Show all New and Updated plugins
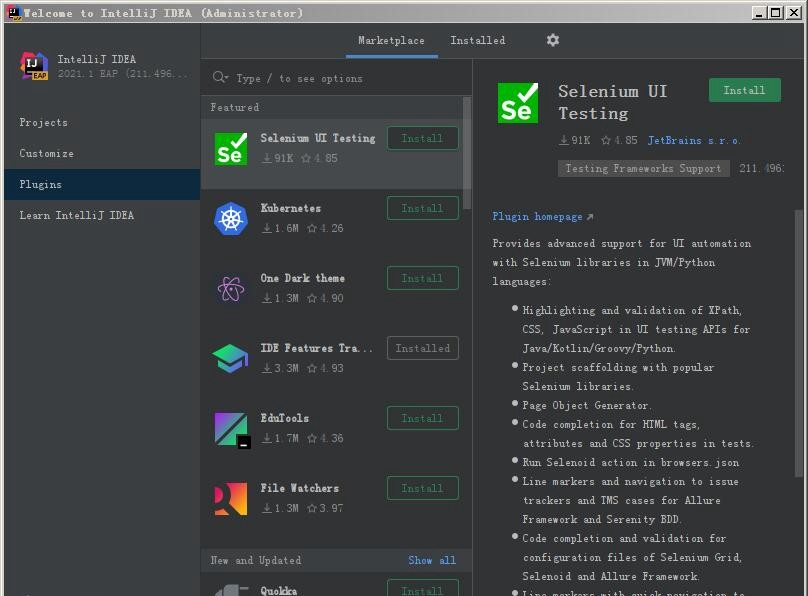This screenshot has width=808, height=596. 432,560
